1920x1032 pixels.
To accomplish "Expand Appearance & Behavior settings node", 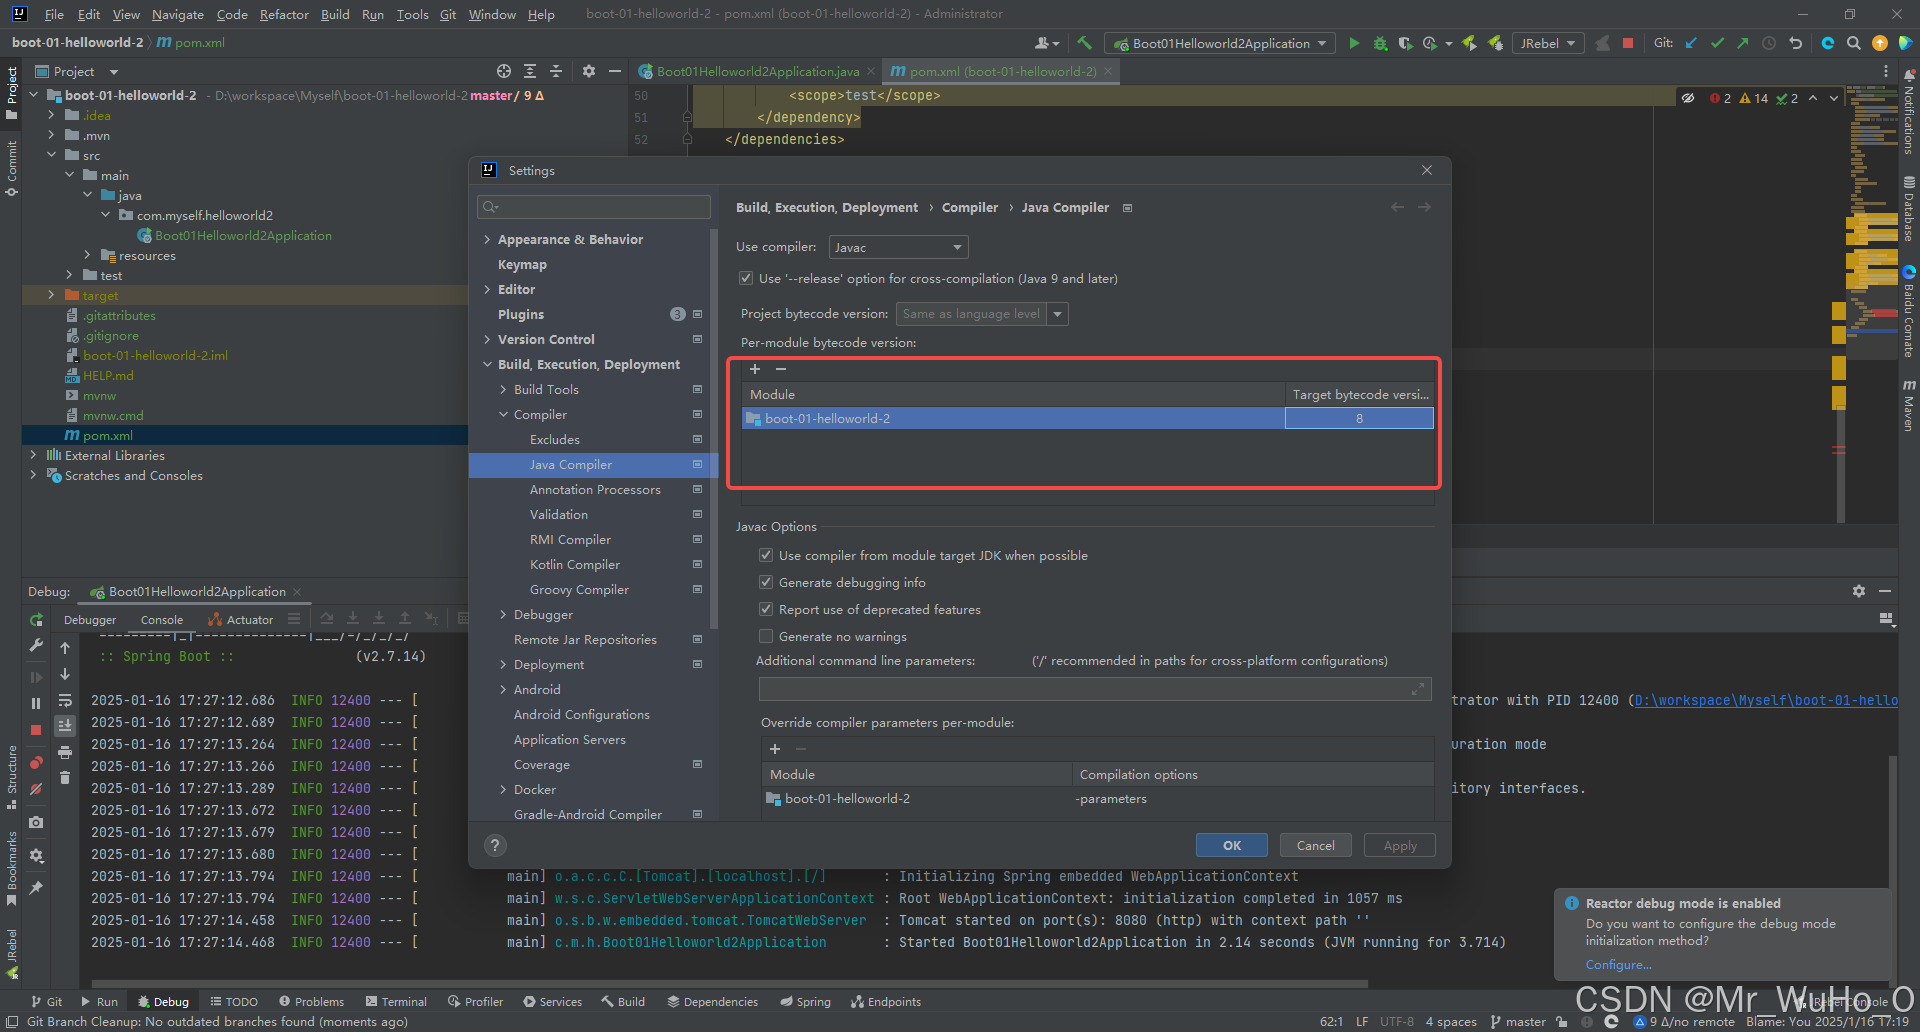I will pos(487,240).
